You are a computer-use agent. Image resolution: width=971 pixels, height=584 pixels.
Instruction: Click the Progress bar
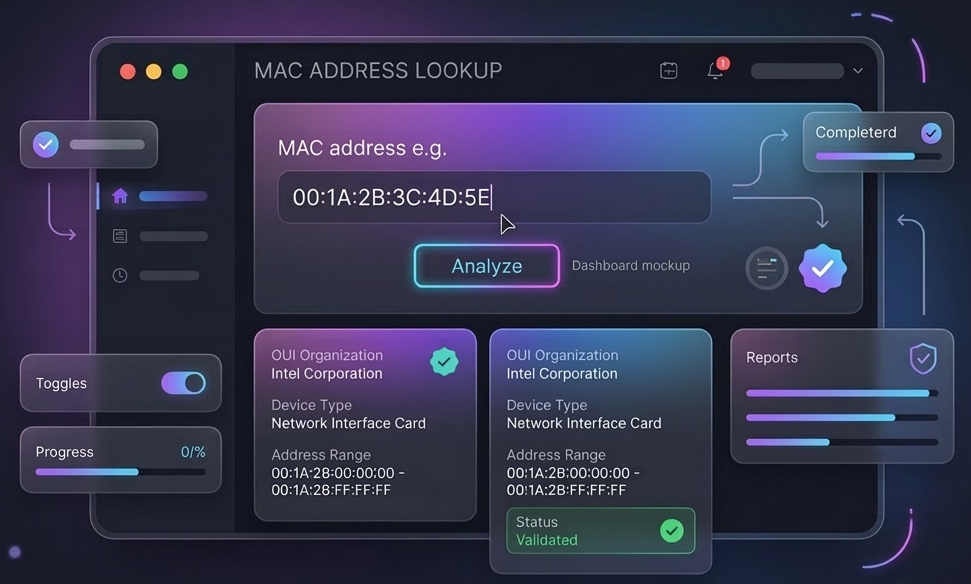click(x=120, y=472)
